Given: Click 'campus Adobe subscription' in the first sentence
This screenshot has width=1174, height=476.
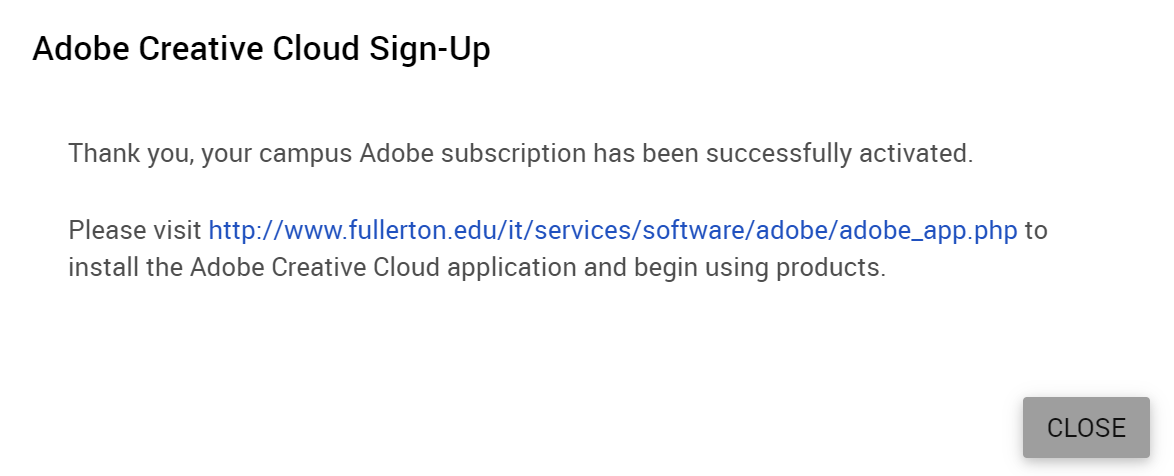Looking at the screenshot, I should 422,154.
